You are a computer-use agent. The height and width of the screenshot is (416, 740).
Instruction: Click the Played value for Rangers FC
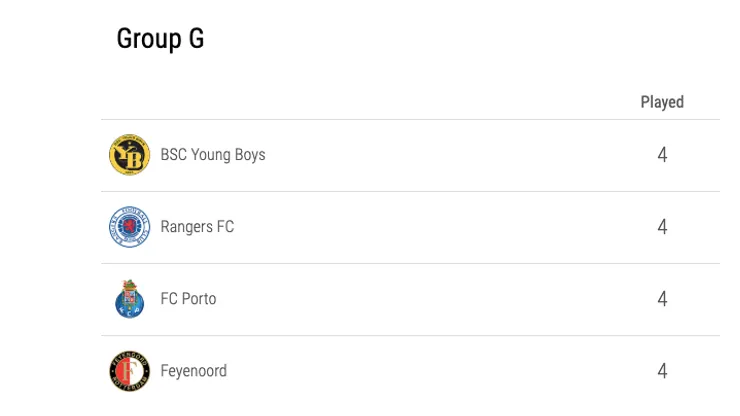click(x=662, y=227)
